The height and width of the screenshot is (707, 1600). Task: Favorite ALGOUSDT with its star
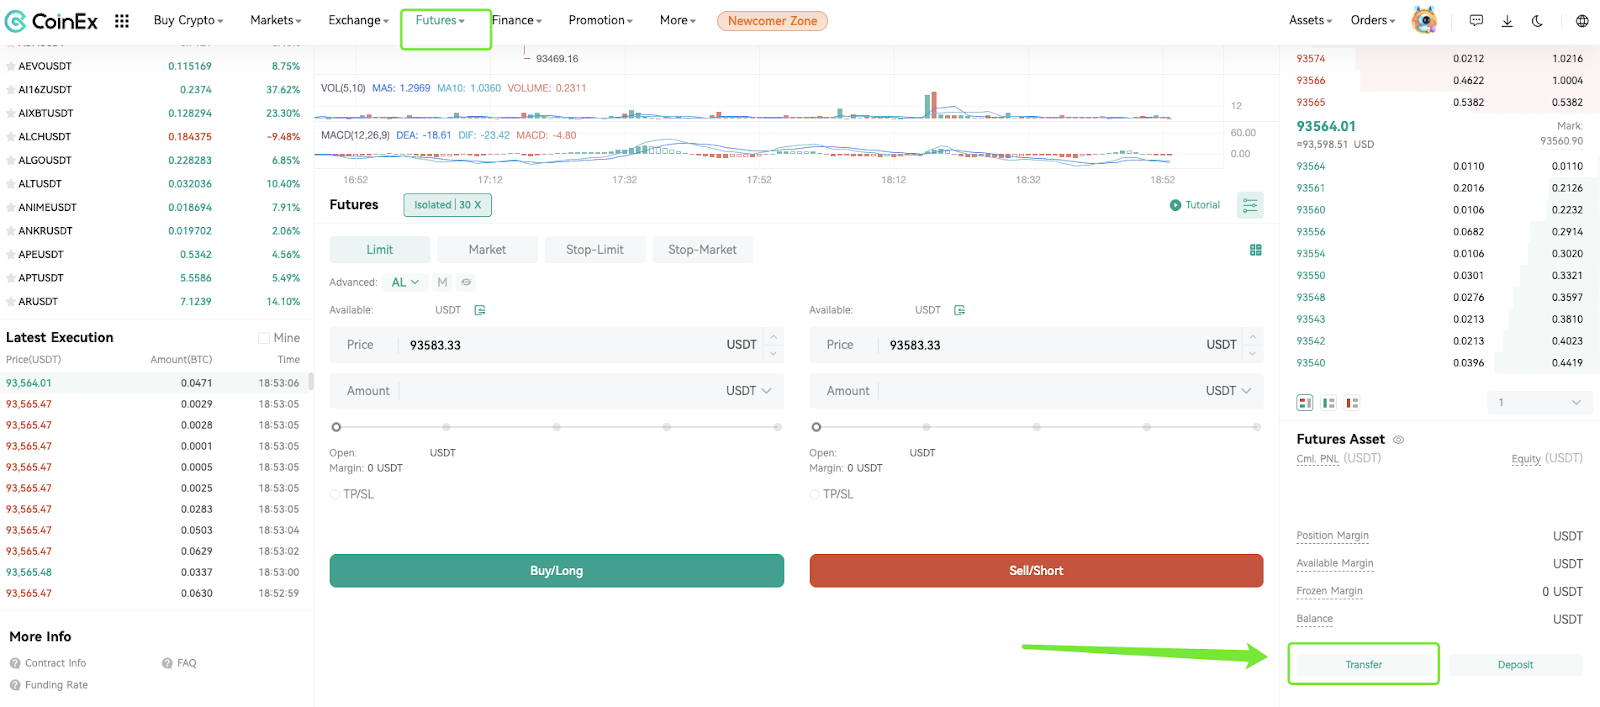point(11,160)
